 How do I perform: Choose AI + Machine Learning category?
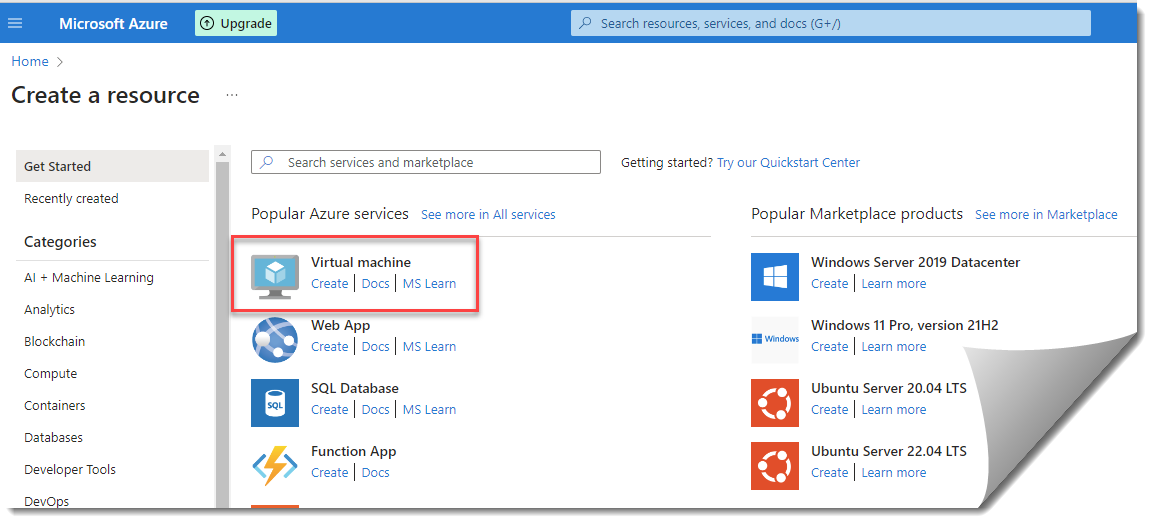point(89,278)
